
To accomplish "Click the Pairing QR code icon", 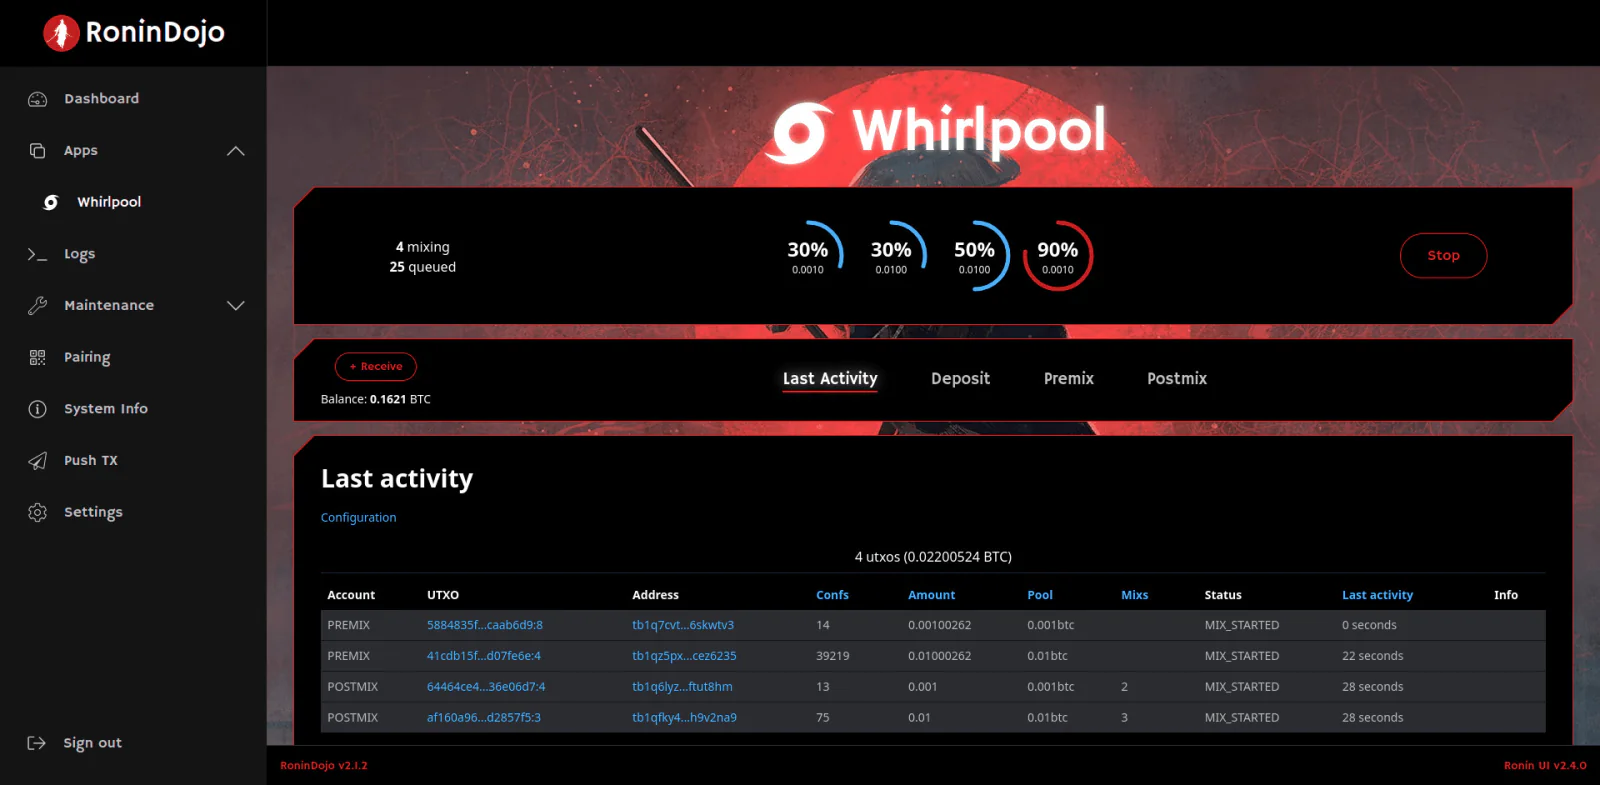I will pos(38,357).
